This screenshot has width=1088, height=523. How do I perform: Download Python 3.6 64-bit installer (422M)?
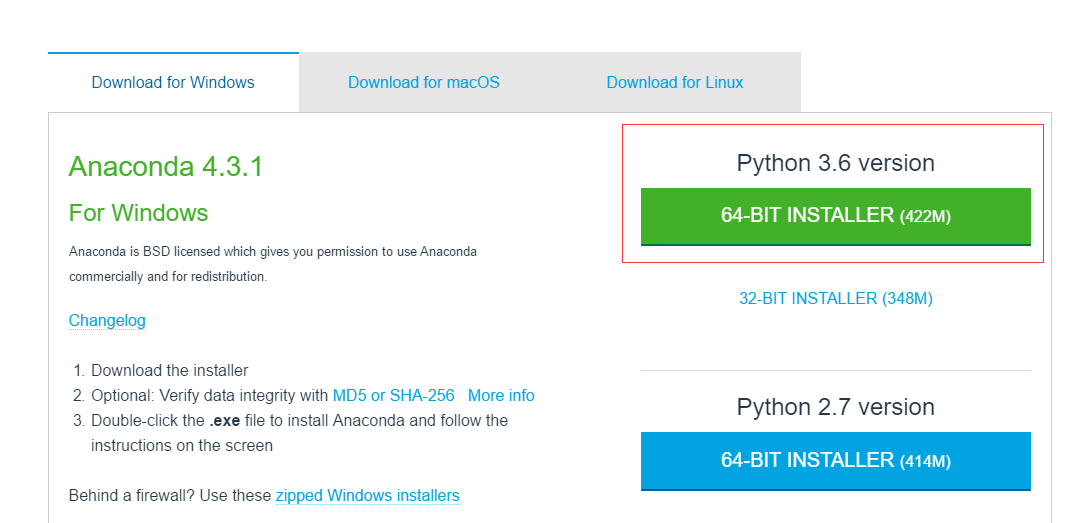tap(835, 216)
